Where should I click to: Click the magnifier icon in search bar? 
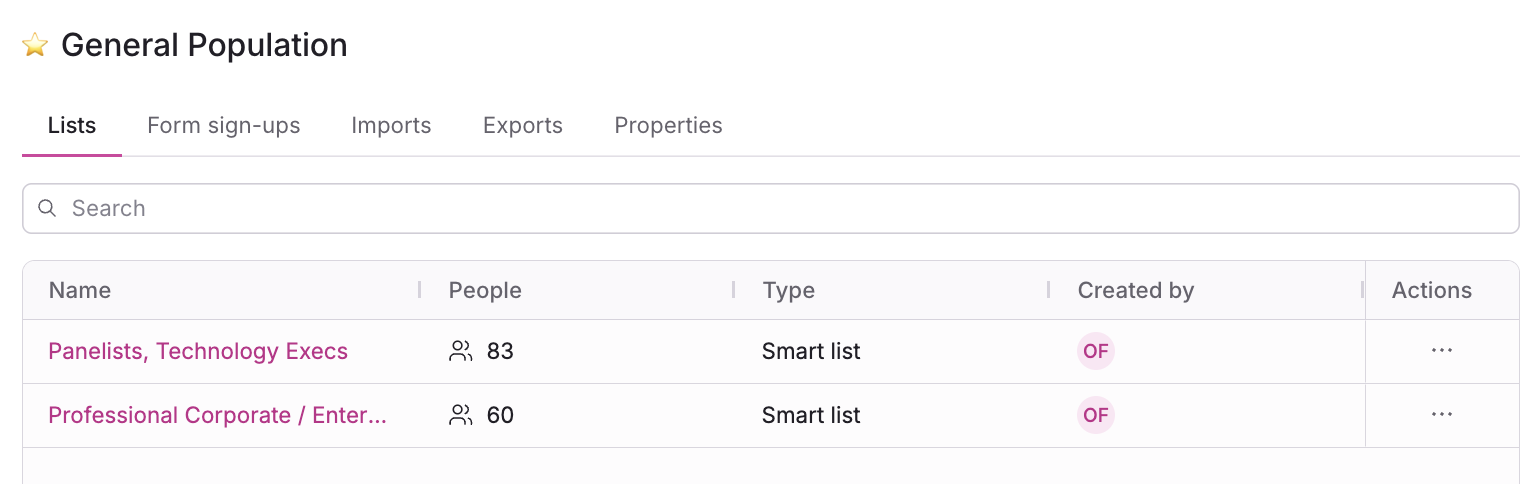pyautogui.click(x=46, y=208)
